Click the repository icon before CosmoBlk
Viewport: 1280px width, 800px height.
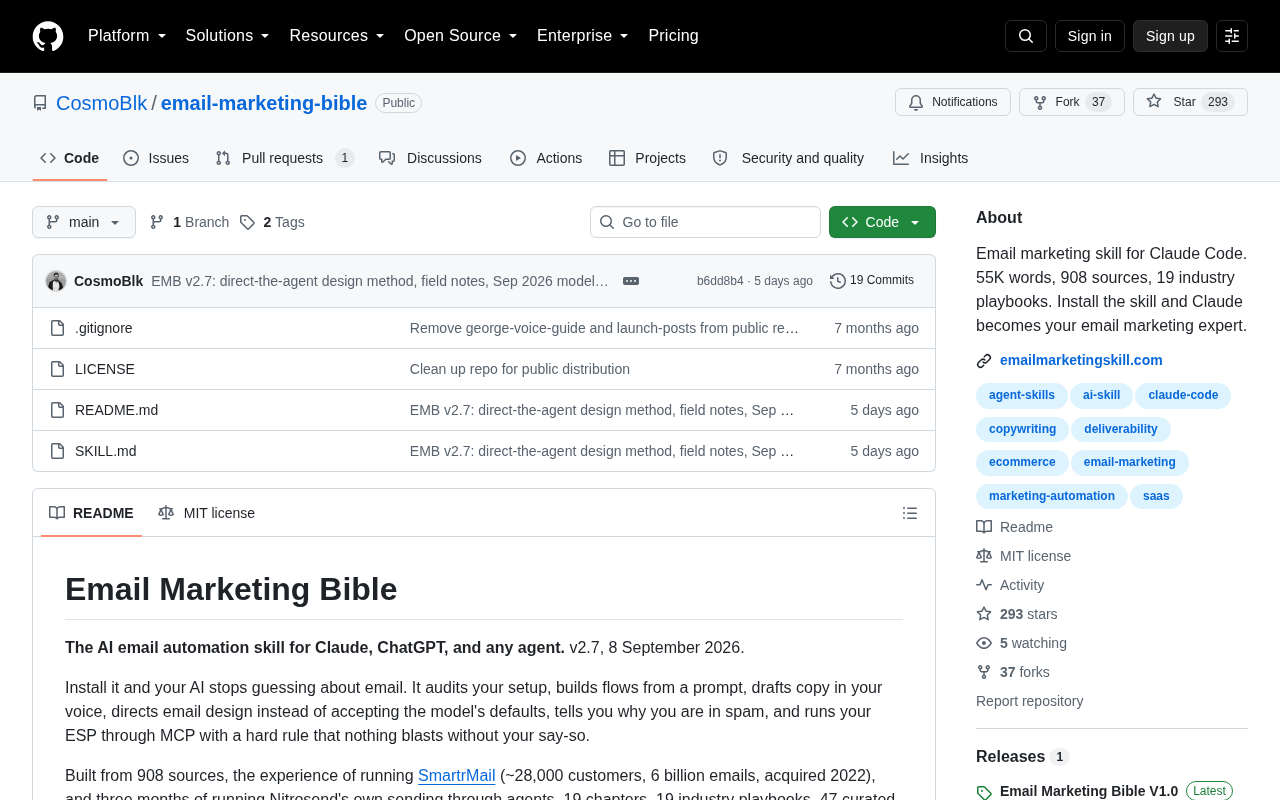[40, 103]
